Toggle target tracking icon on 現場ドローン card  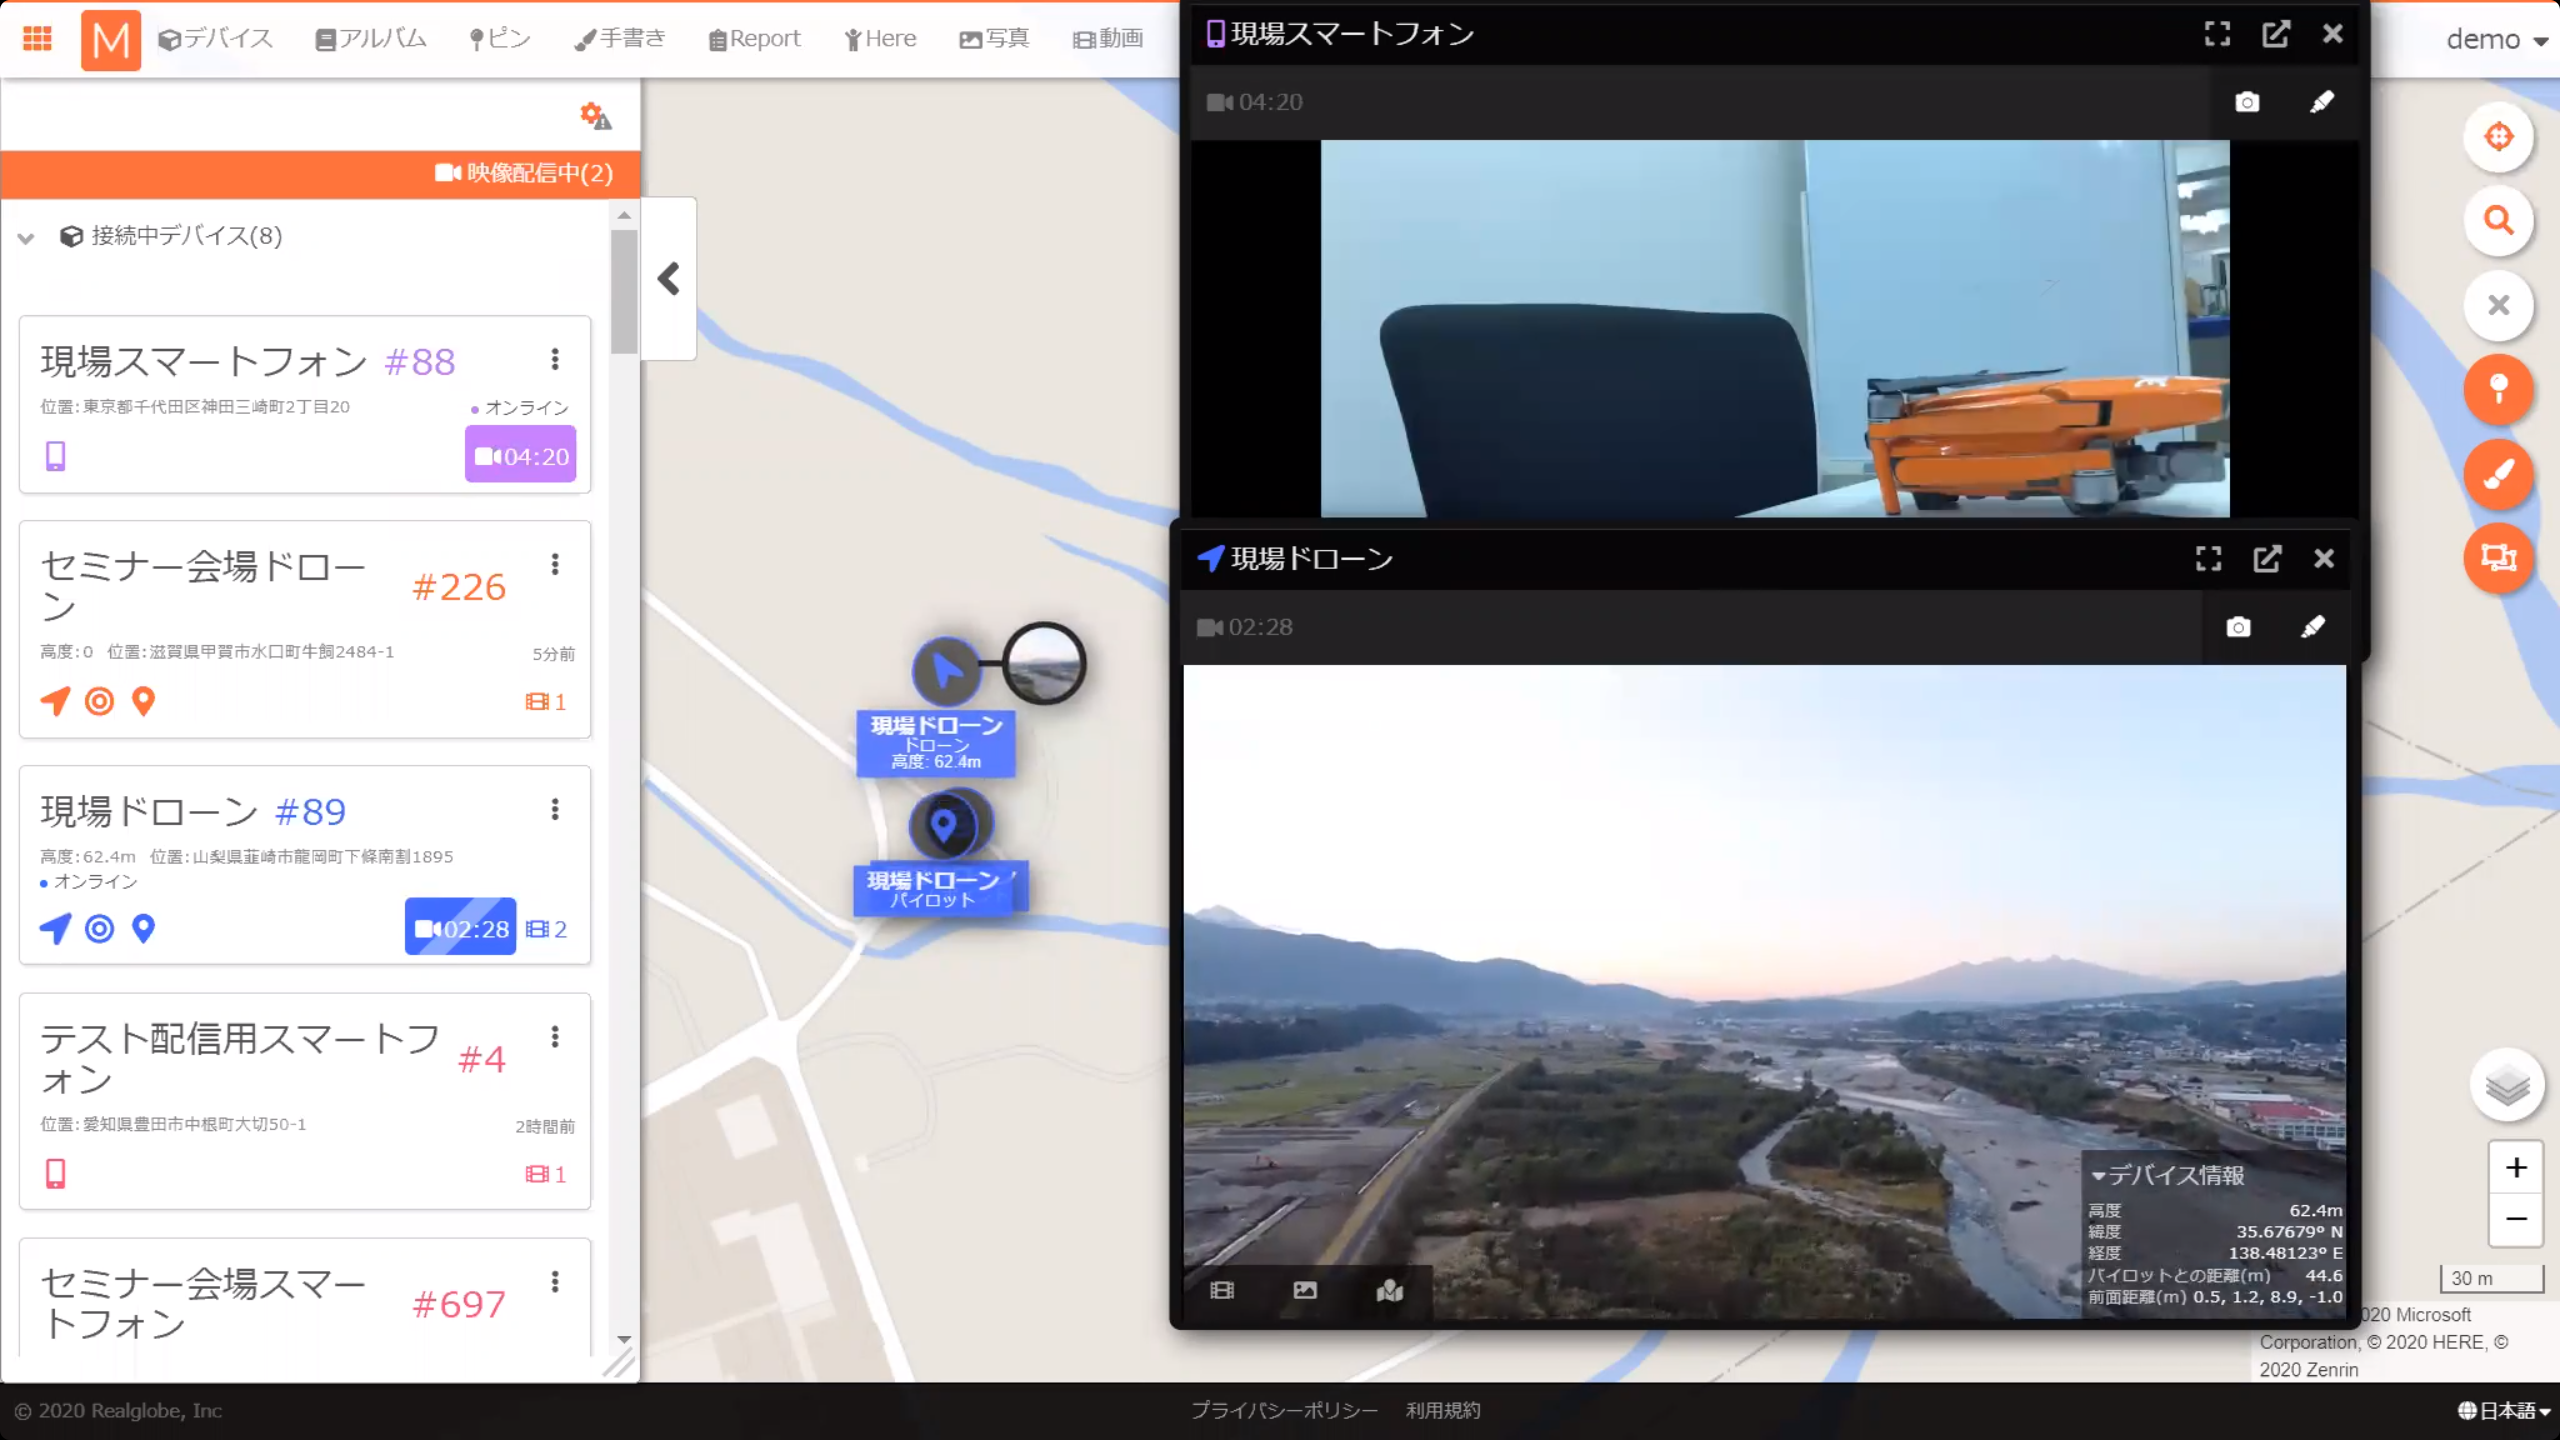pos(99,929)
